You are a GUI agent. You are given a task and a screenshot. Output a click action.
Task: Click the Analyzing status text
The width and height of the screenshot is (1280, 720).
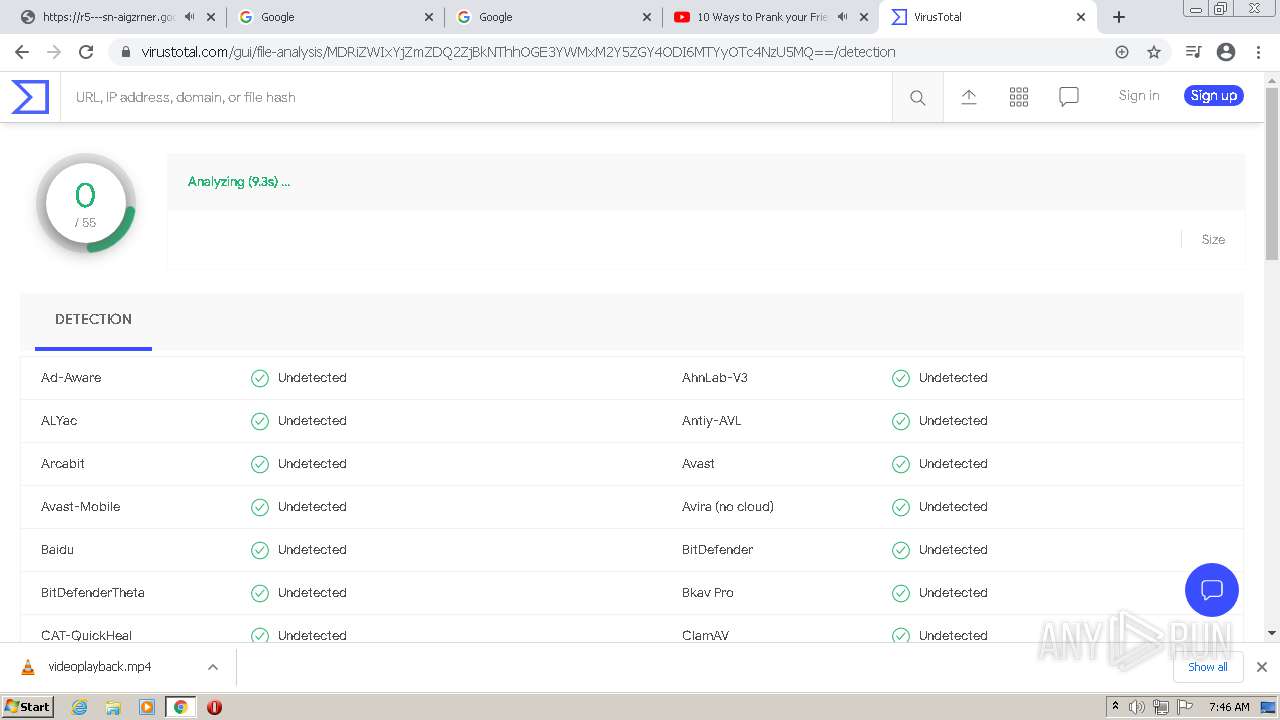pos(239,182)
